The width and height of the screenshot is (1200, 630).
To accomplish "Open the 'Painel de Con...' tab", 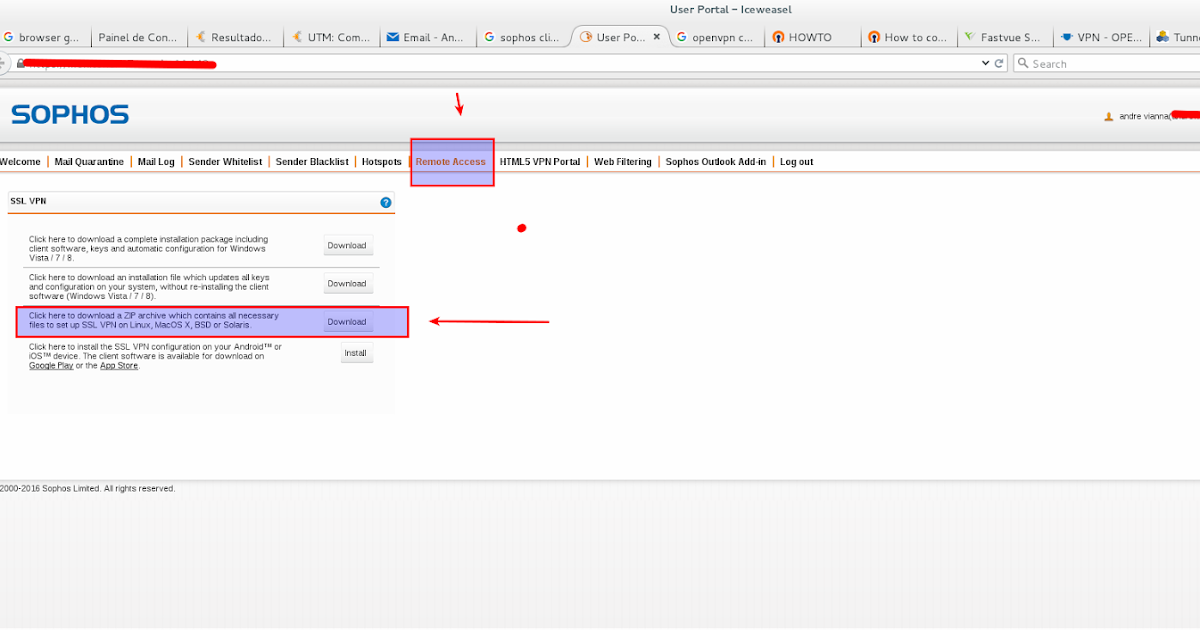I will pos(138,37).
